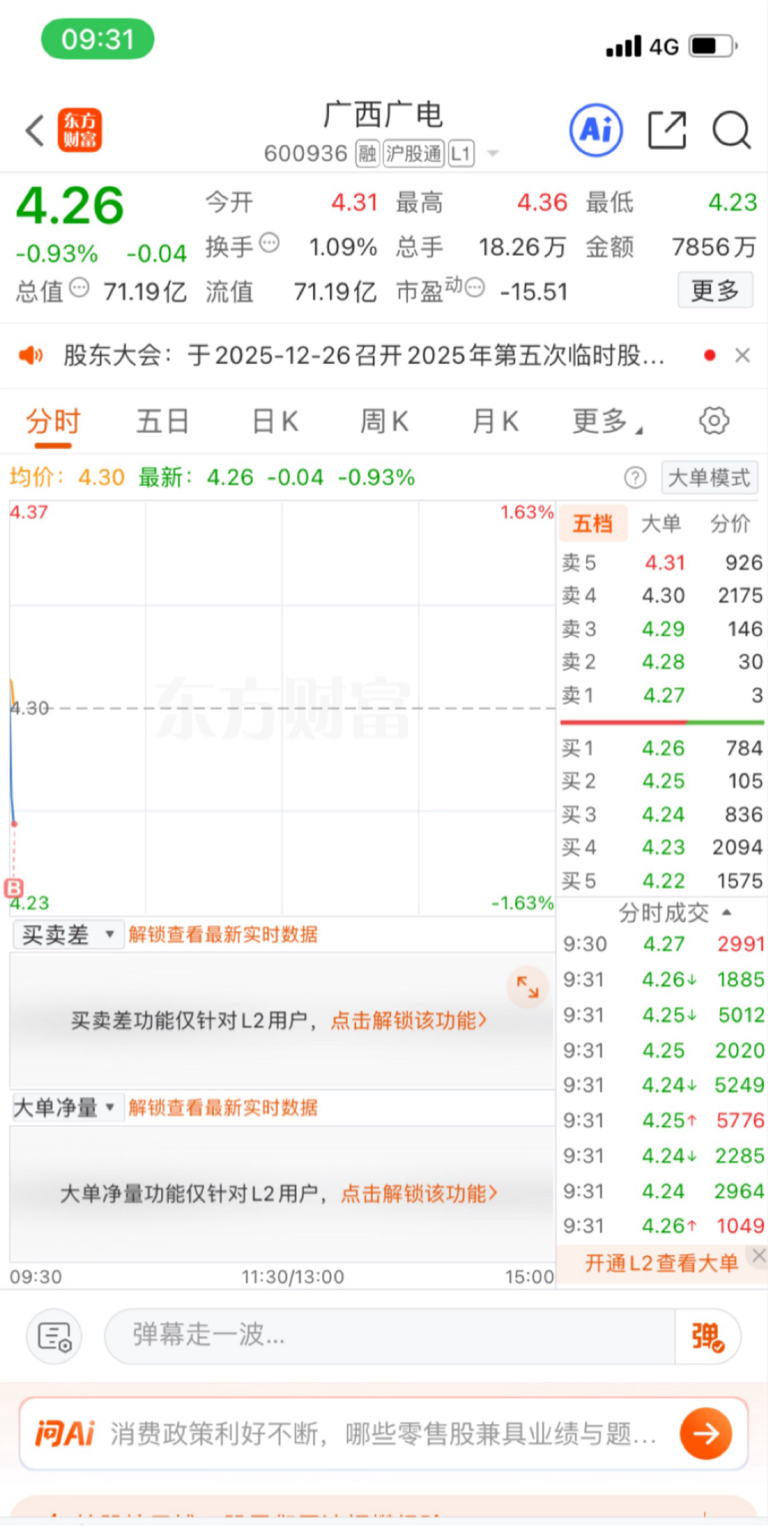Open chart settings gear icon

click(x=714, y=421)
